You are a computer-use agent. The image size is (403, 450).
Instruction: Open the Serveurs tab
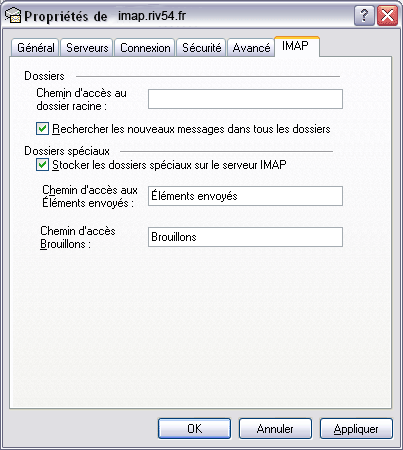87,48
